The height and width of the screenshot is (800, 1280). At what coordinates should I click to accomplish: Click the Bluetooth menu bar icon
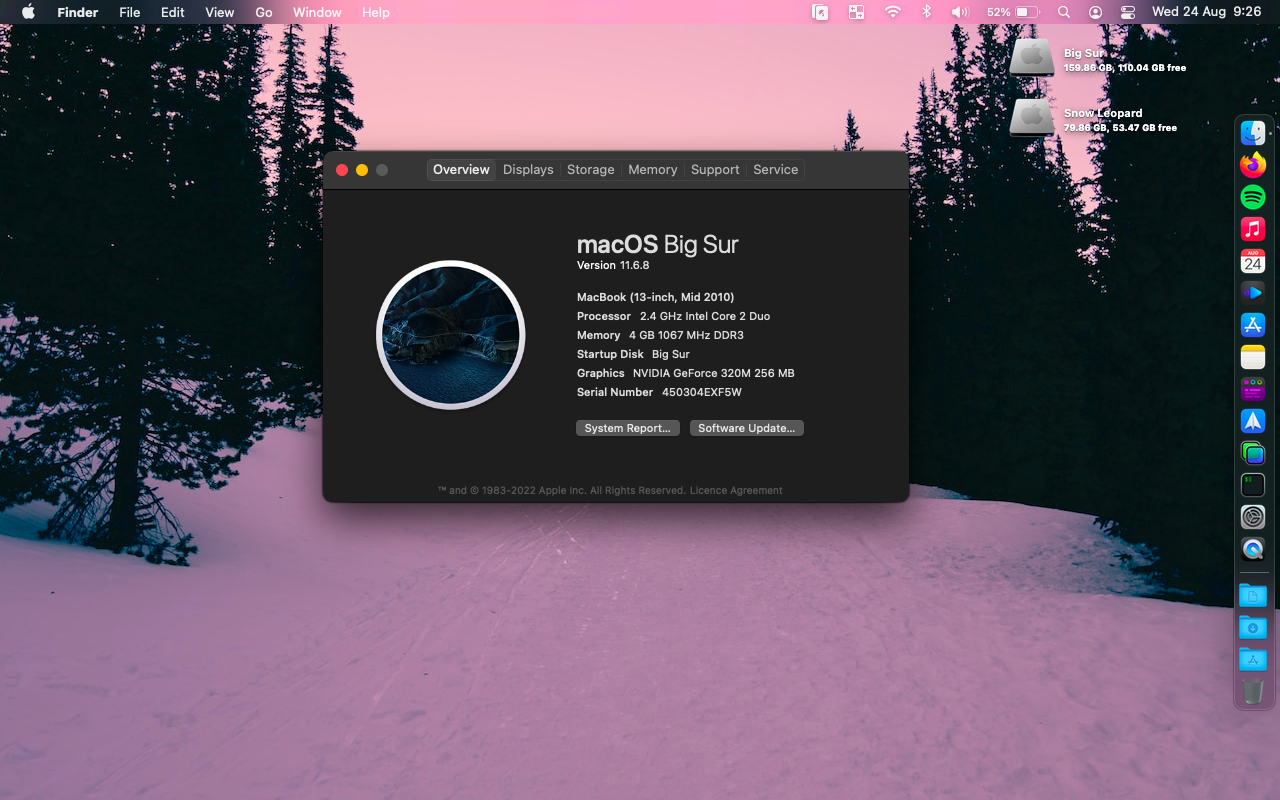pyautogui.click(x=927, y=12)
